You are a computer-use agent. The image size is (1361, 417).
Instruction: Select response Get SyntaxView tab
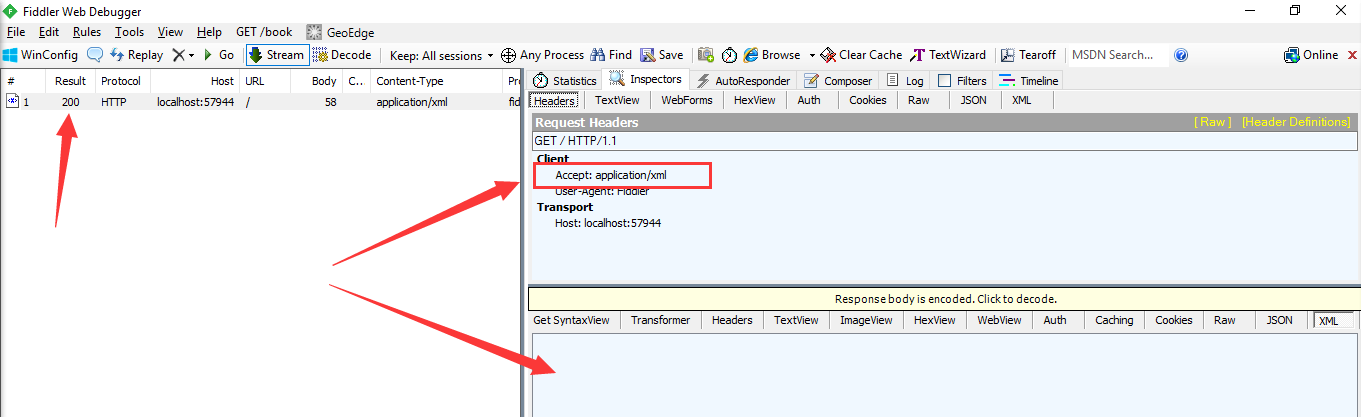(571, 320)
